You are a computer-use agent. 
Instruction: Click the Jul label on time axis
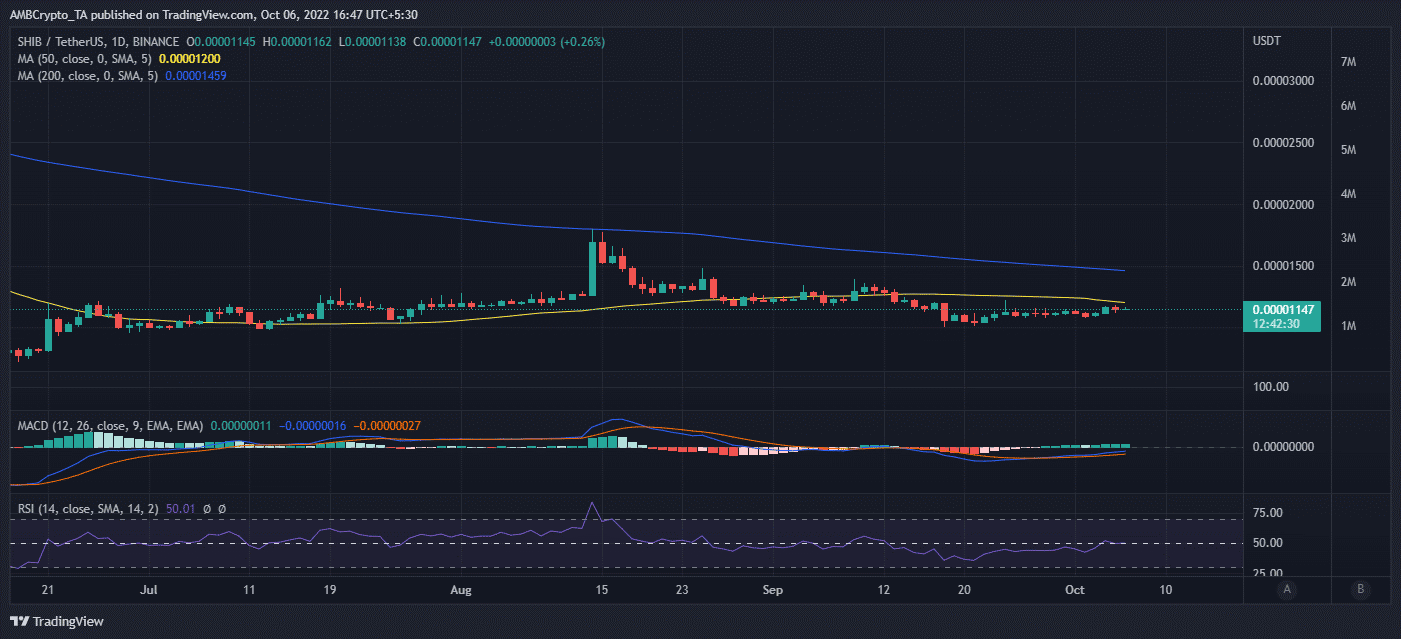click(x=150, y=591)
